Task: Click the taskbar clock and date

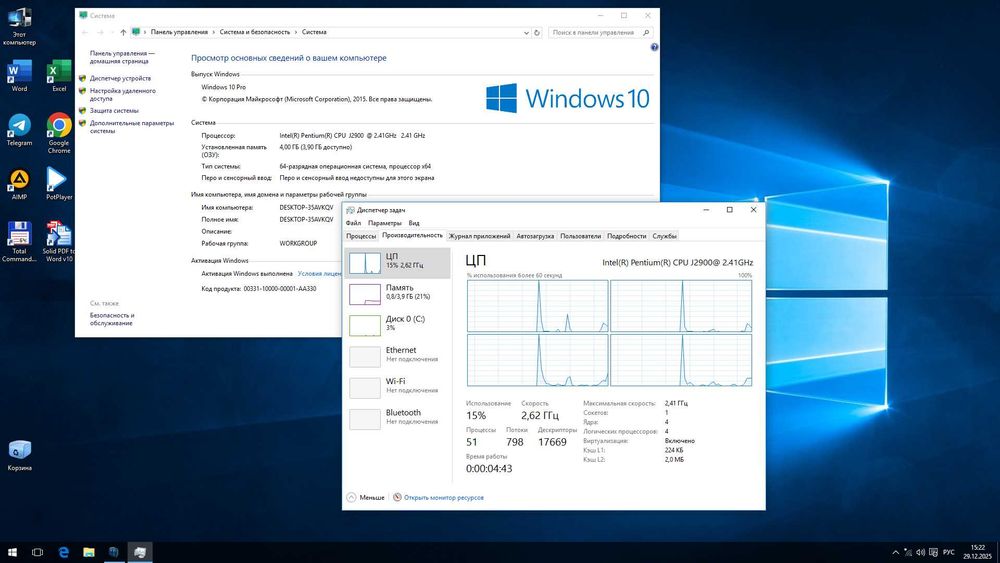Action: (x=977, y=552)
